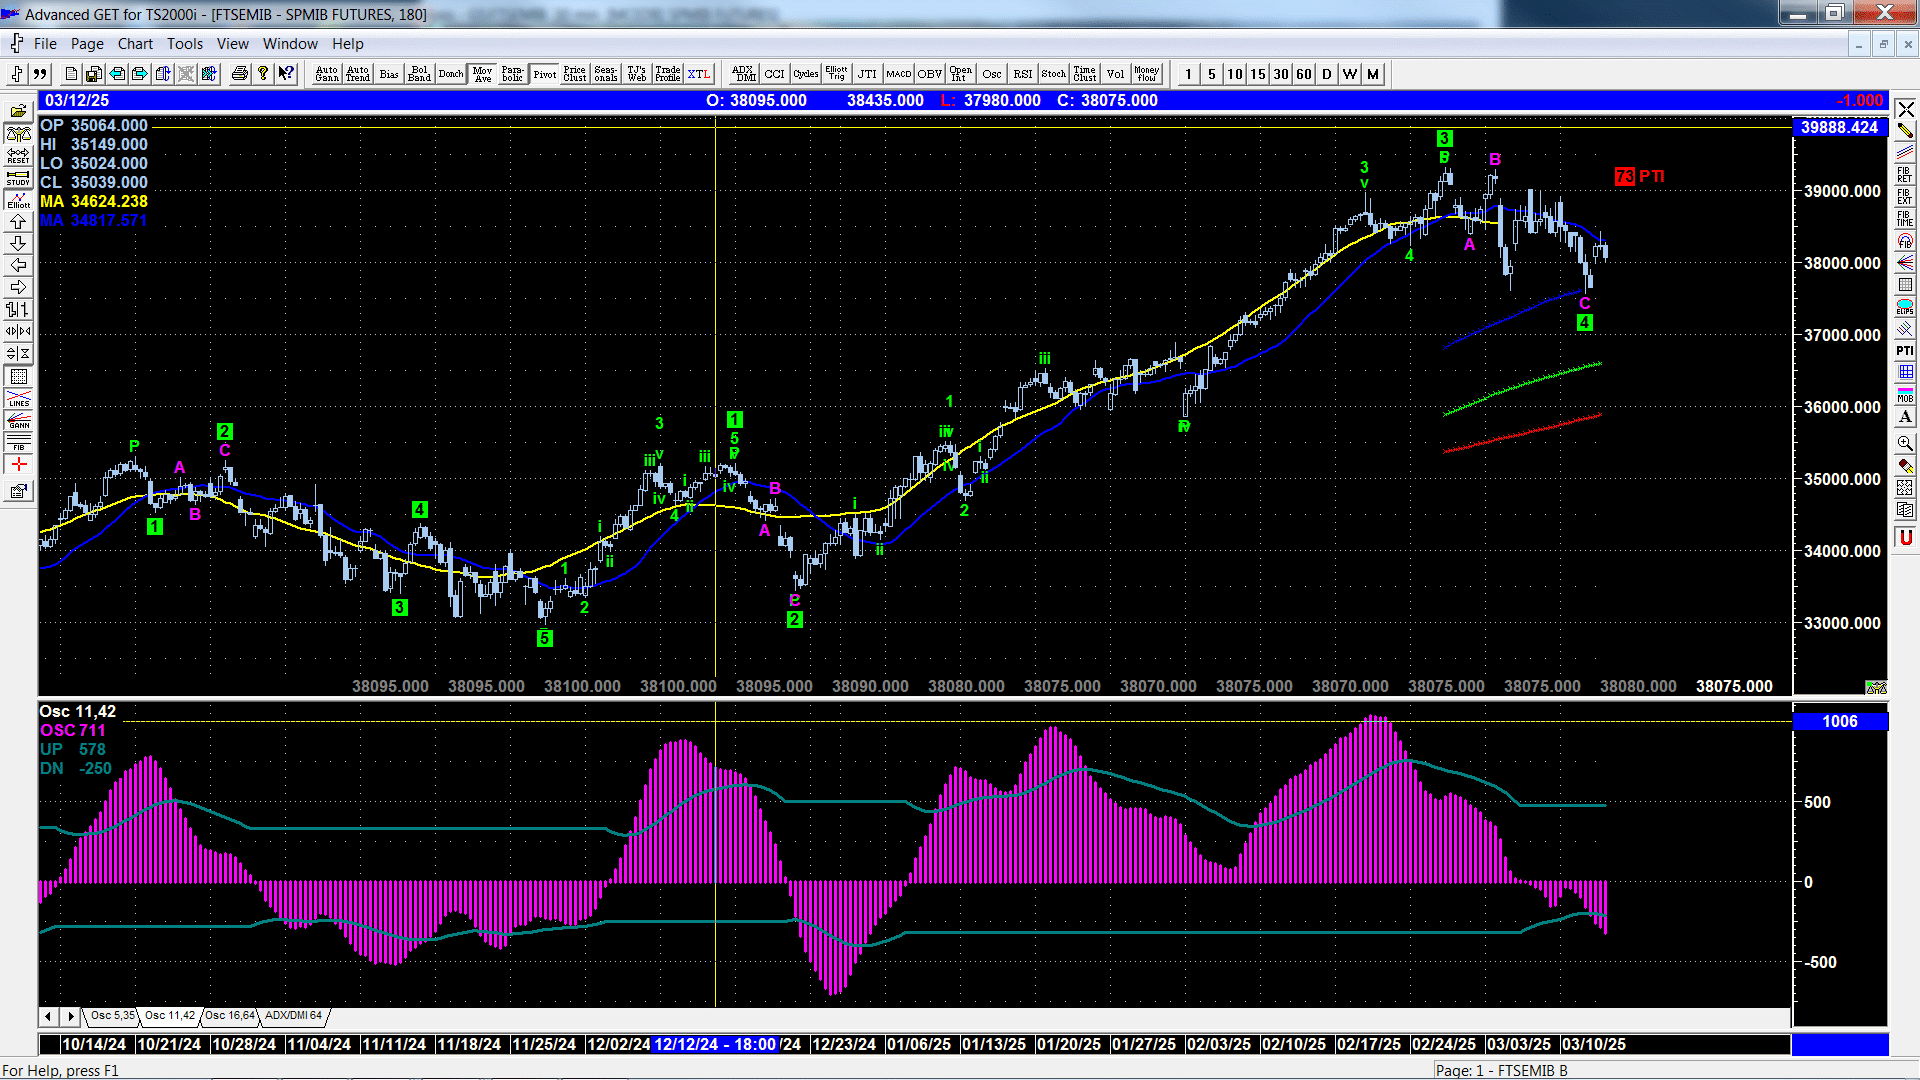Click the 12/12/24 - 18:00 date marker
Image resolution: width=1920 pixels, height=1080 pixels.
coord(716,1044)
